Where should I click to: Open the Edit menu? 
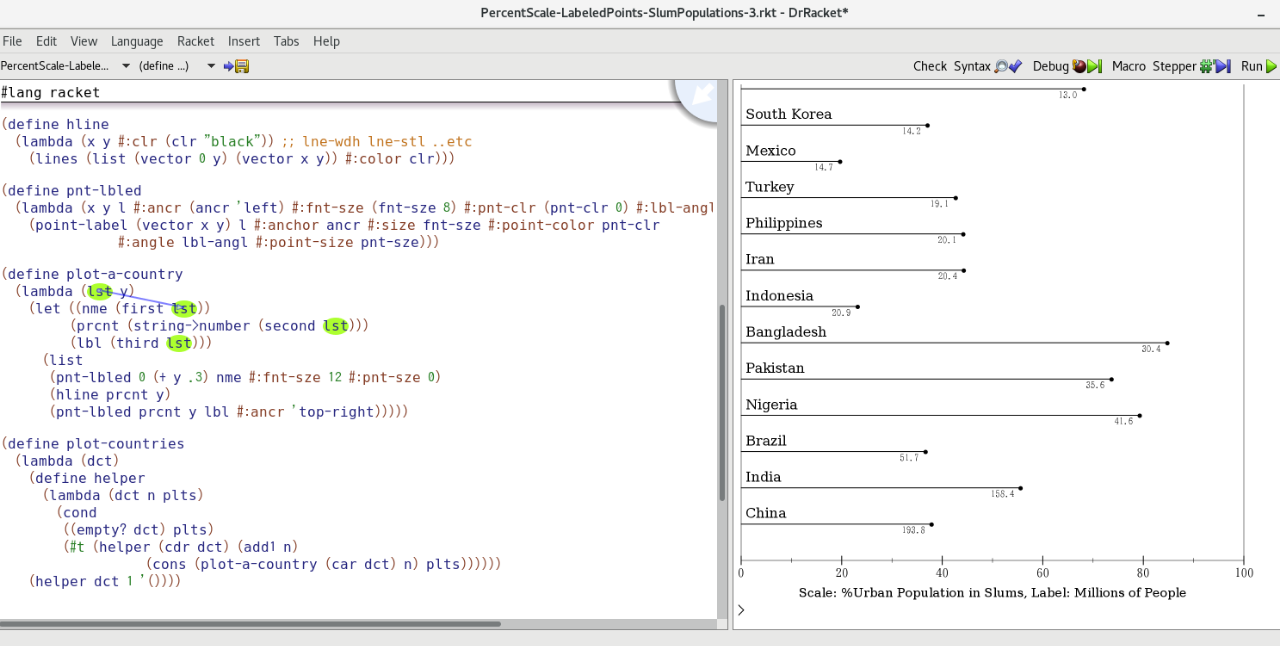point(46,41)
